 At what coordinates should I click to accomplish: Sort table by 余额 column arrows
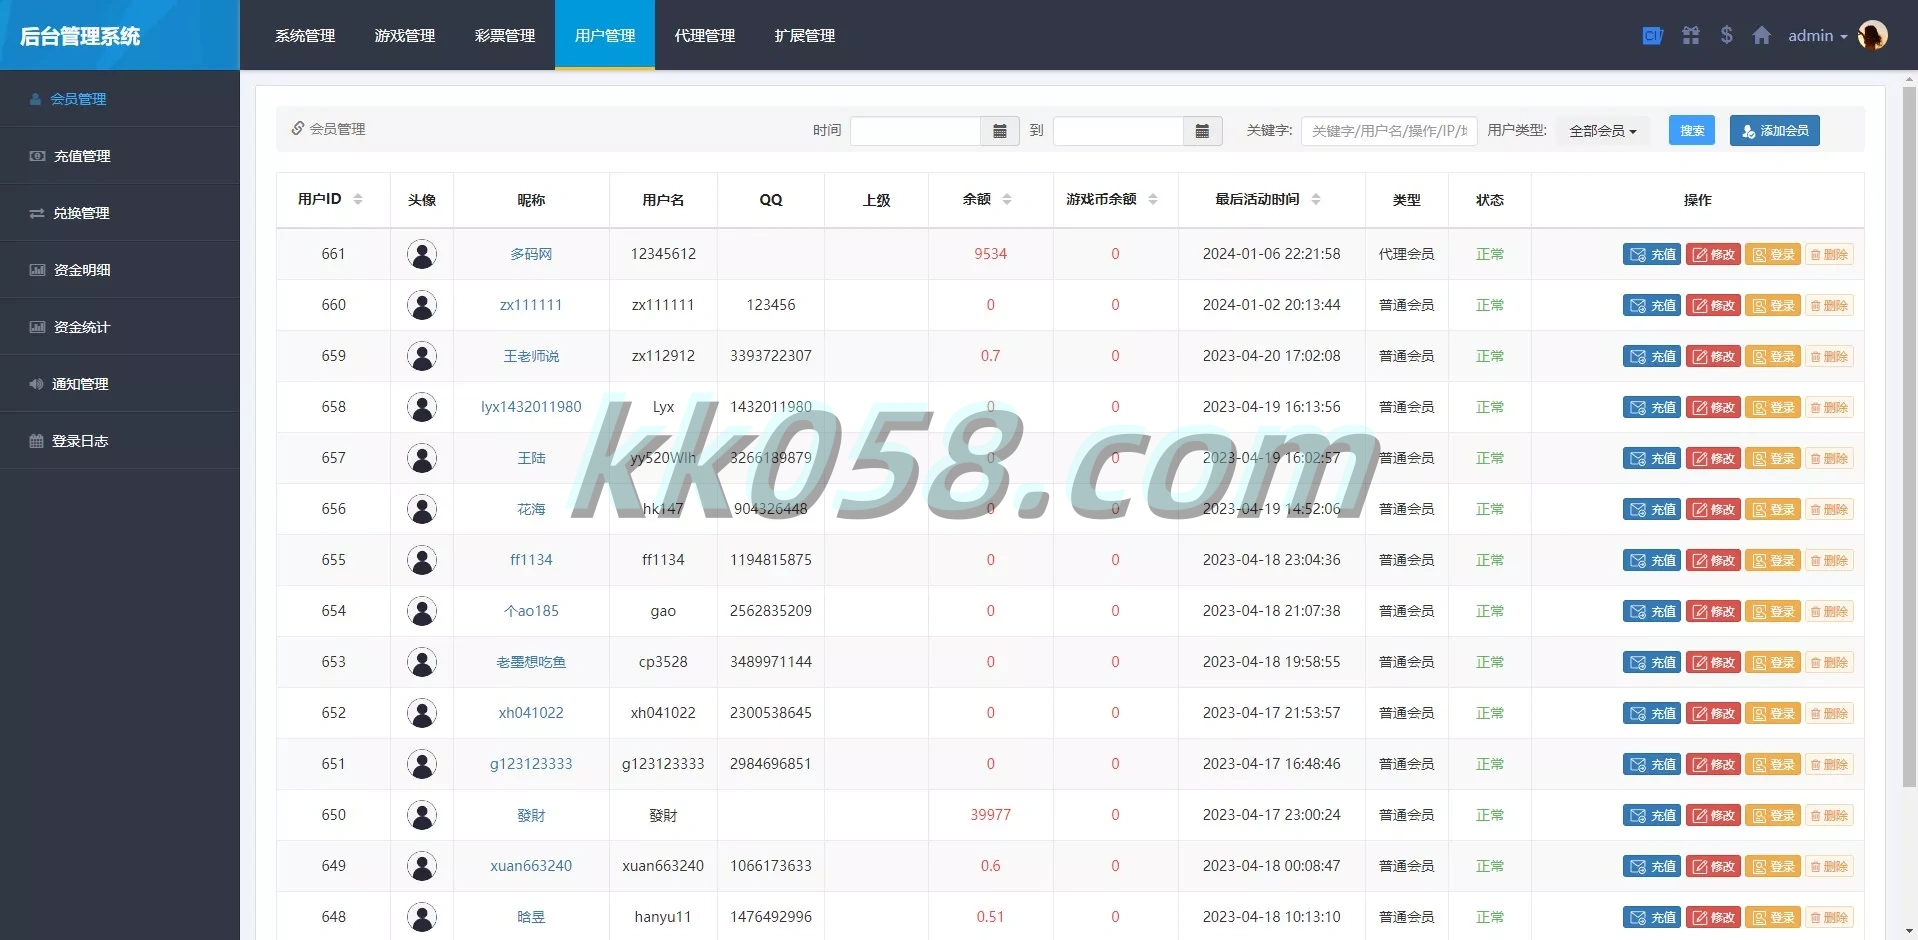click(1007, 199)
